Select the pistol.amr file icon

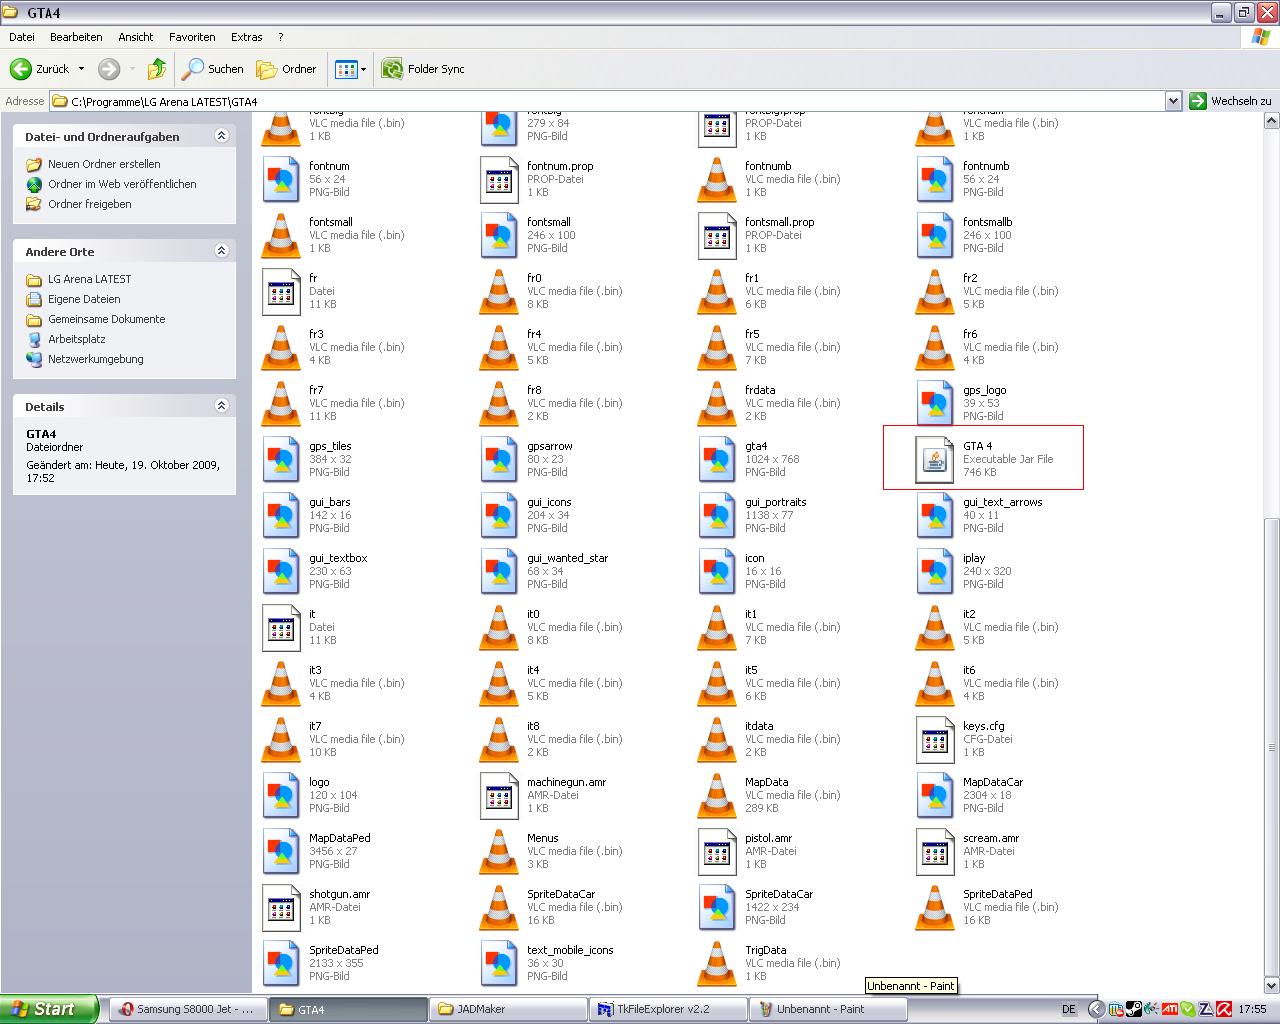pyautogui.click(x=717, y=851)
